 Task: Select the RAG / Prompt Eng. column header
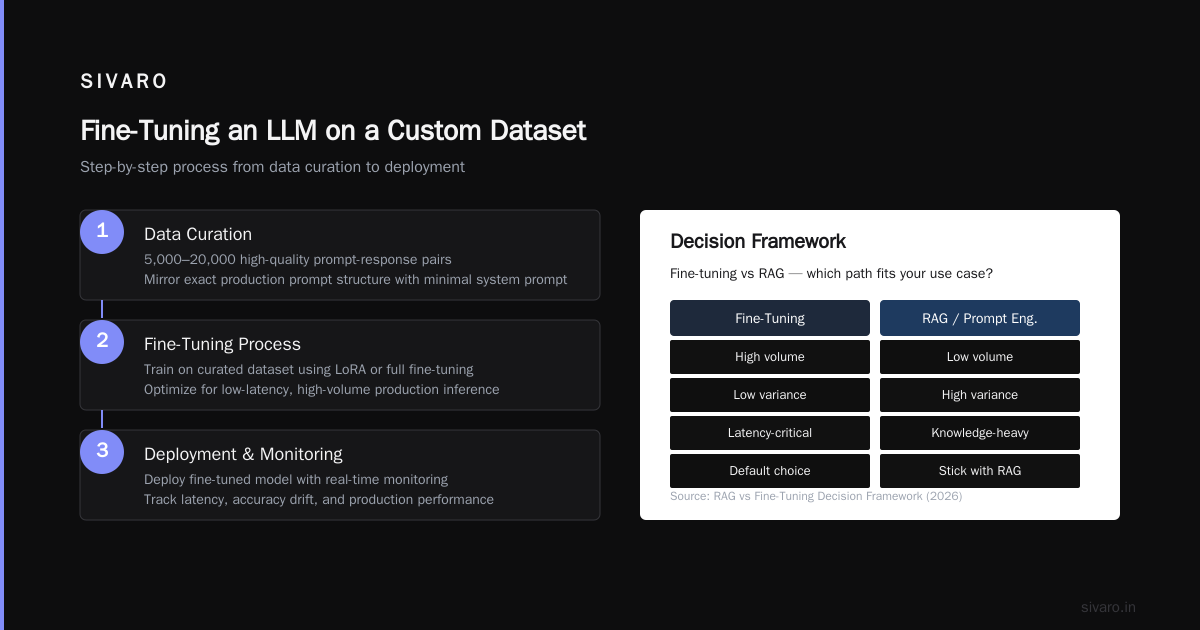coord(980,318)
